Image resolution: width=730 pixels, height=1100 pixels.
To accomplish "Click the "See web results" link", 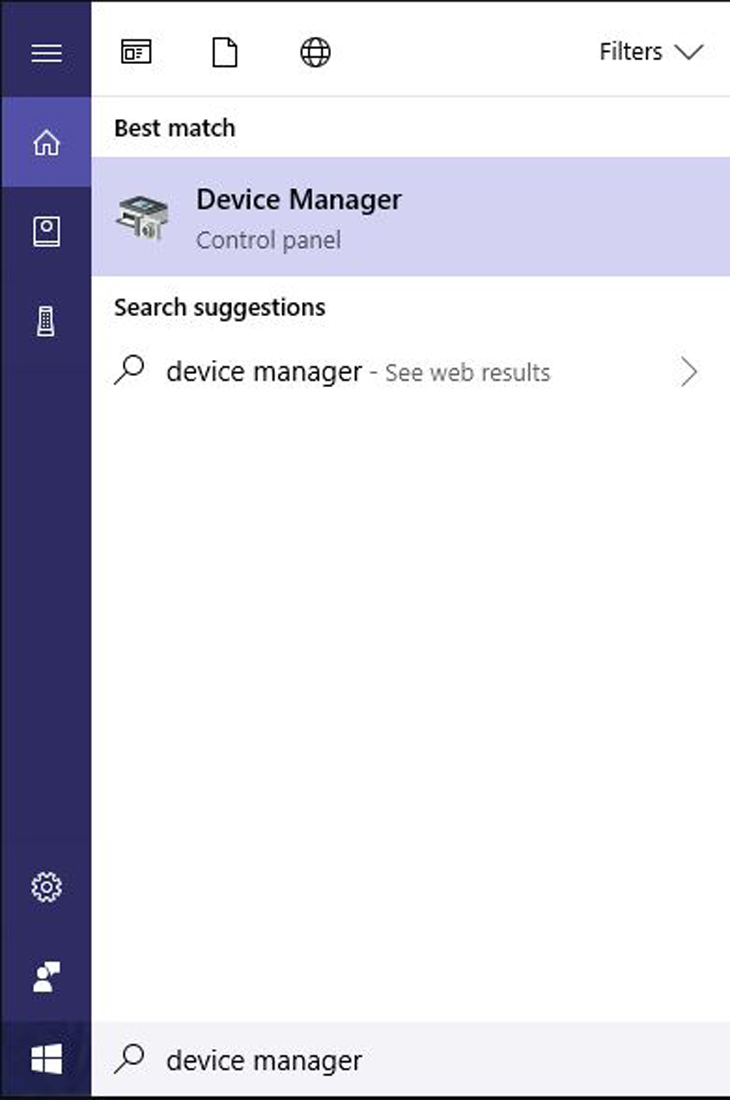I will pyautogui.click(x=467, y=373).
